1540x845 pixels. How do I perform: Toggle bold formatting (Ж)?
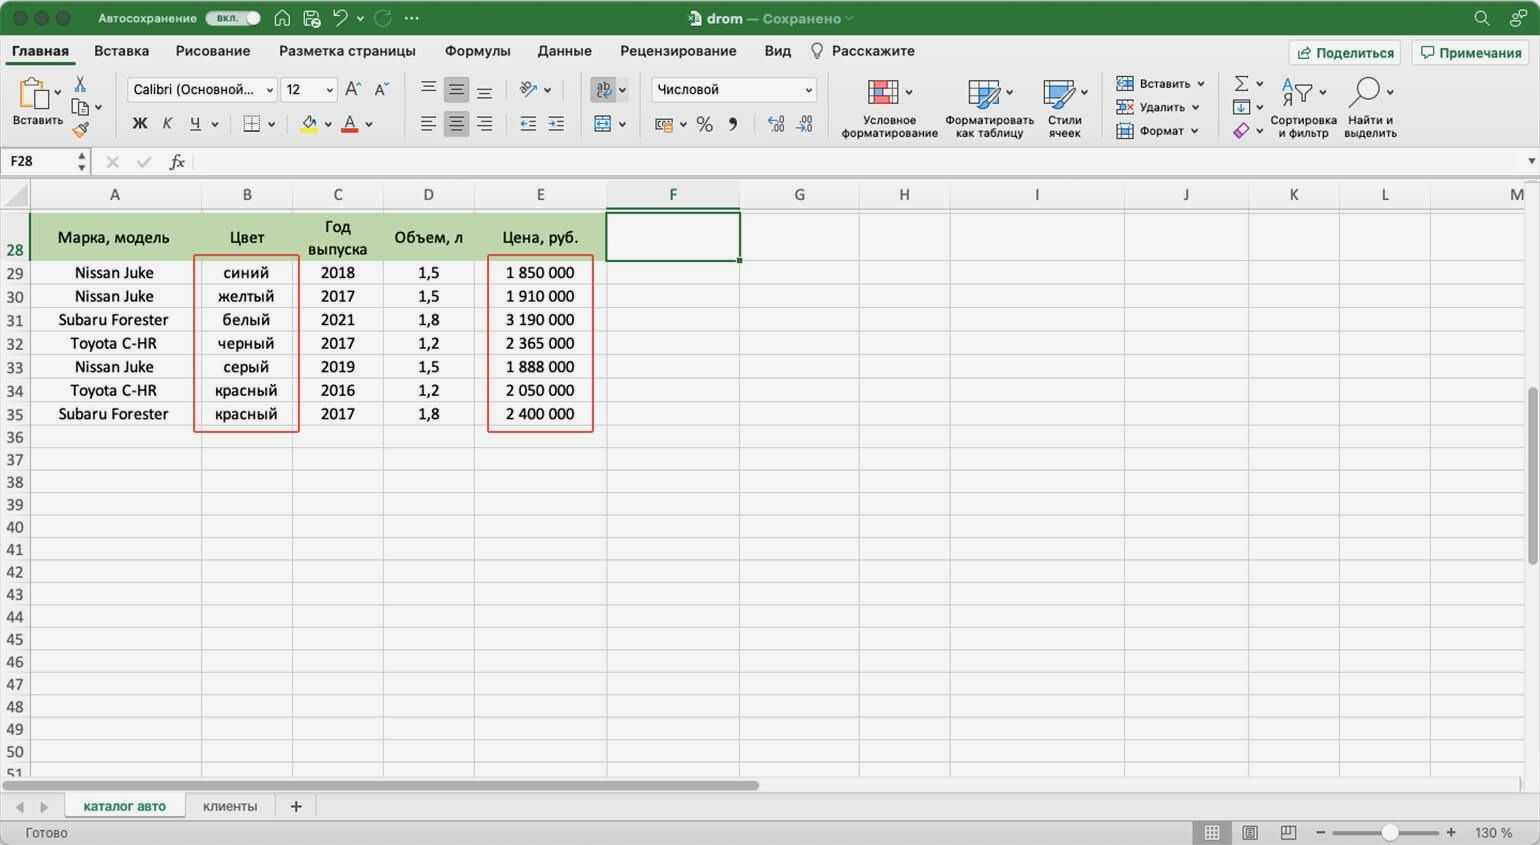[140, 124]
